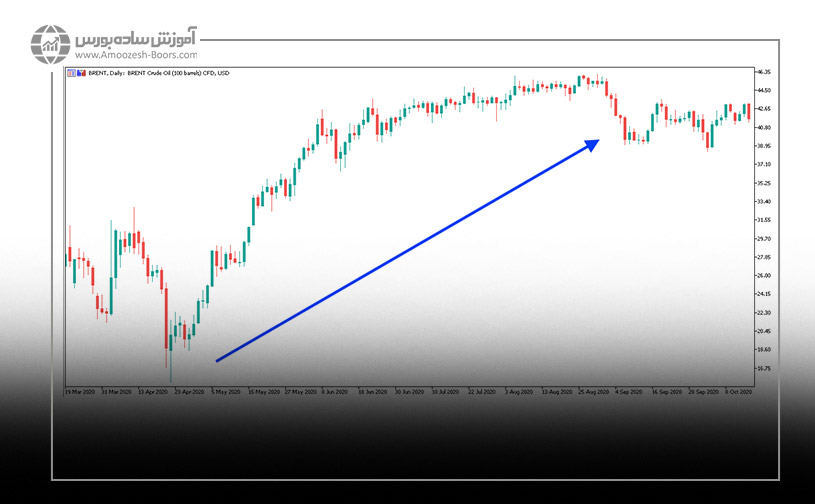The image size is (815, 504).
Task: Select the 33.40 price label on axis
Action: pos(764,202)
